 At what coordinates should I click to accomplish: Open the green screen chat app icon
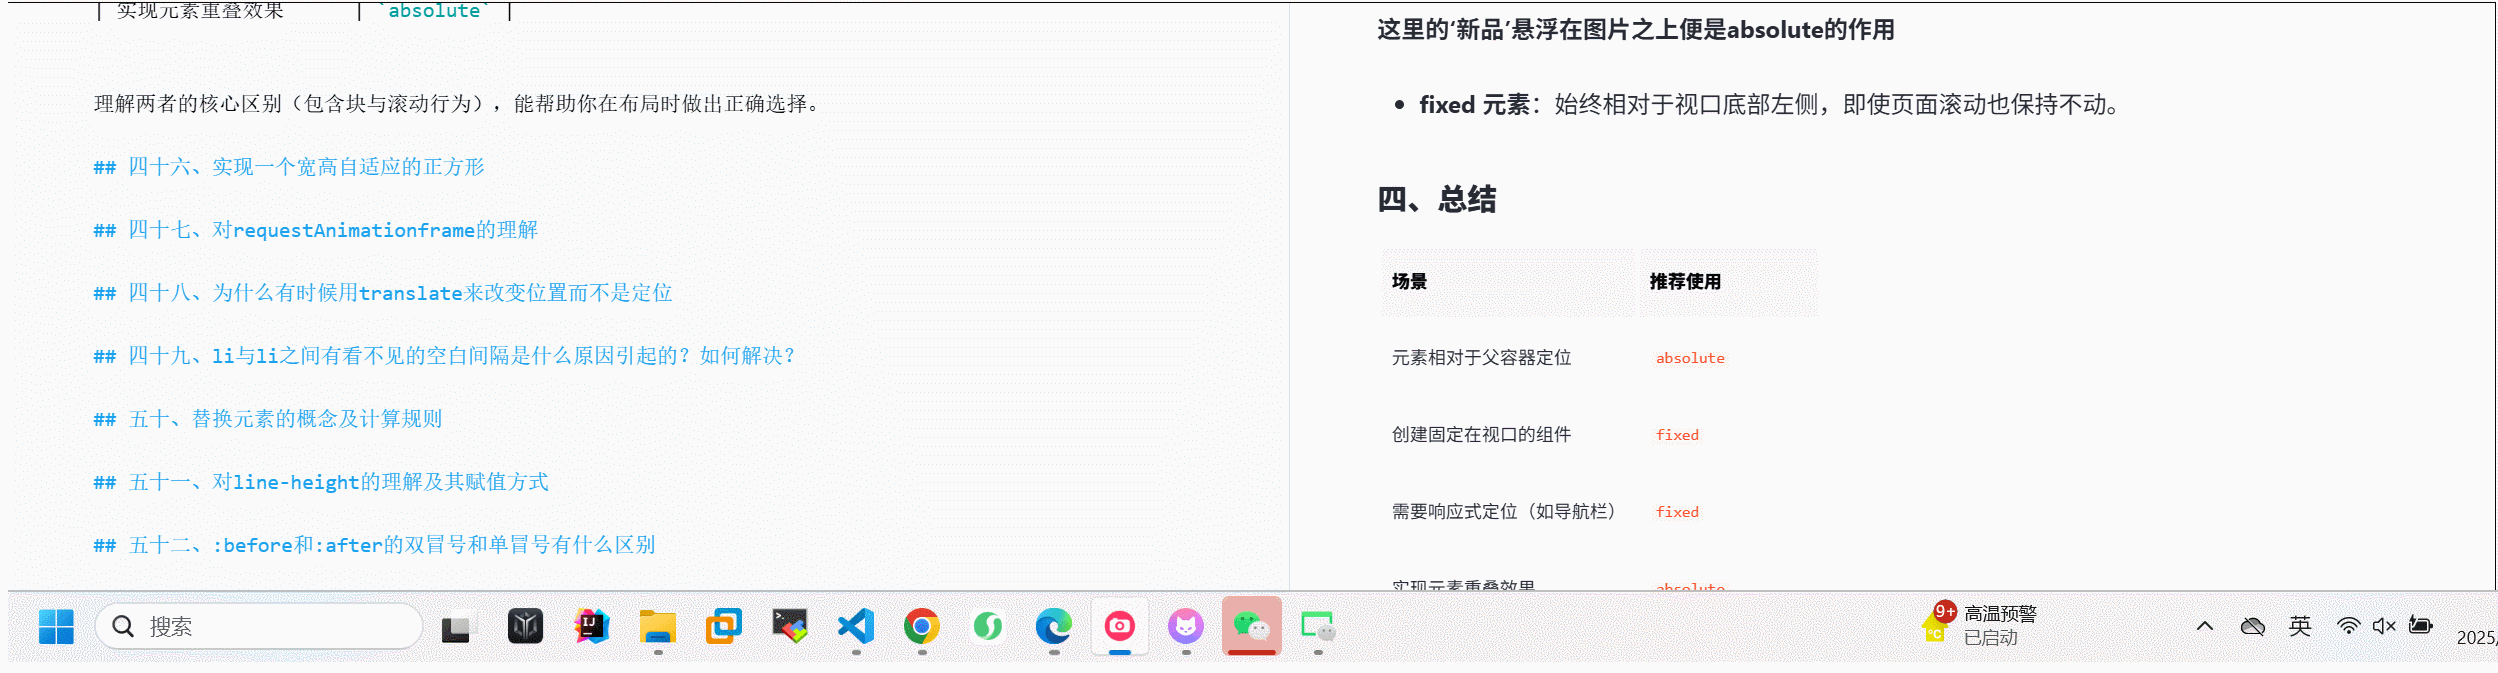tap(1318, 627)
